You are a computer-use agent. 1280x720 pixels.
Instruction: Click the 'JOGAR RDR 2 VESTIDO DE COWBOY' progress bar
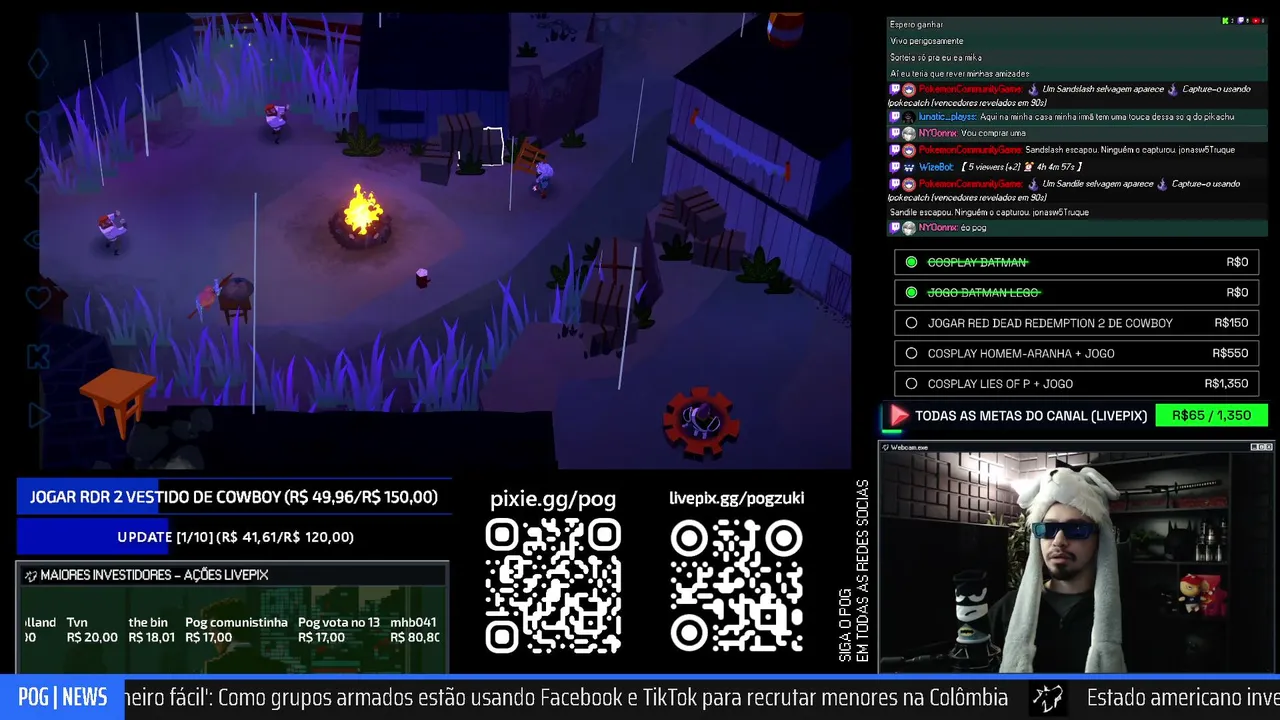coord(234,497)
